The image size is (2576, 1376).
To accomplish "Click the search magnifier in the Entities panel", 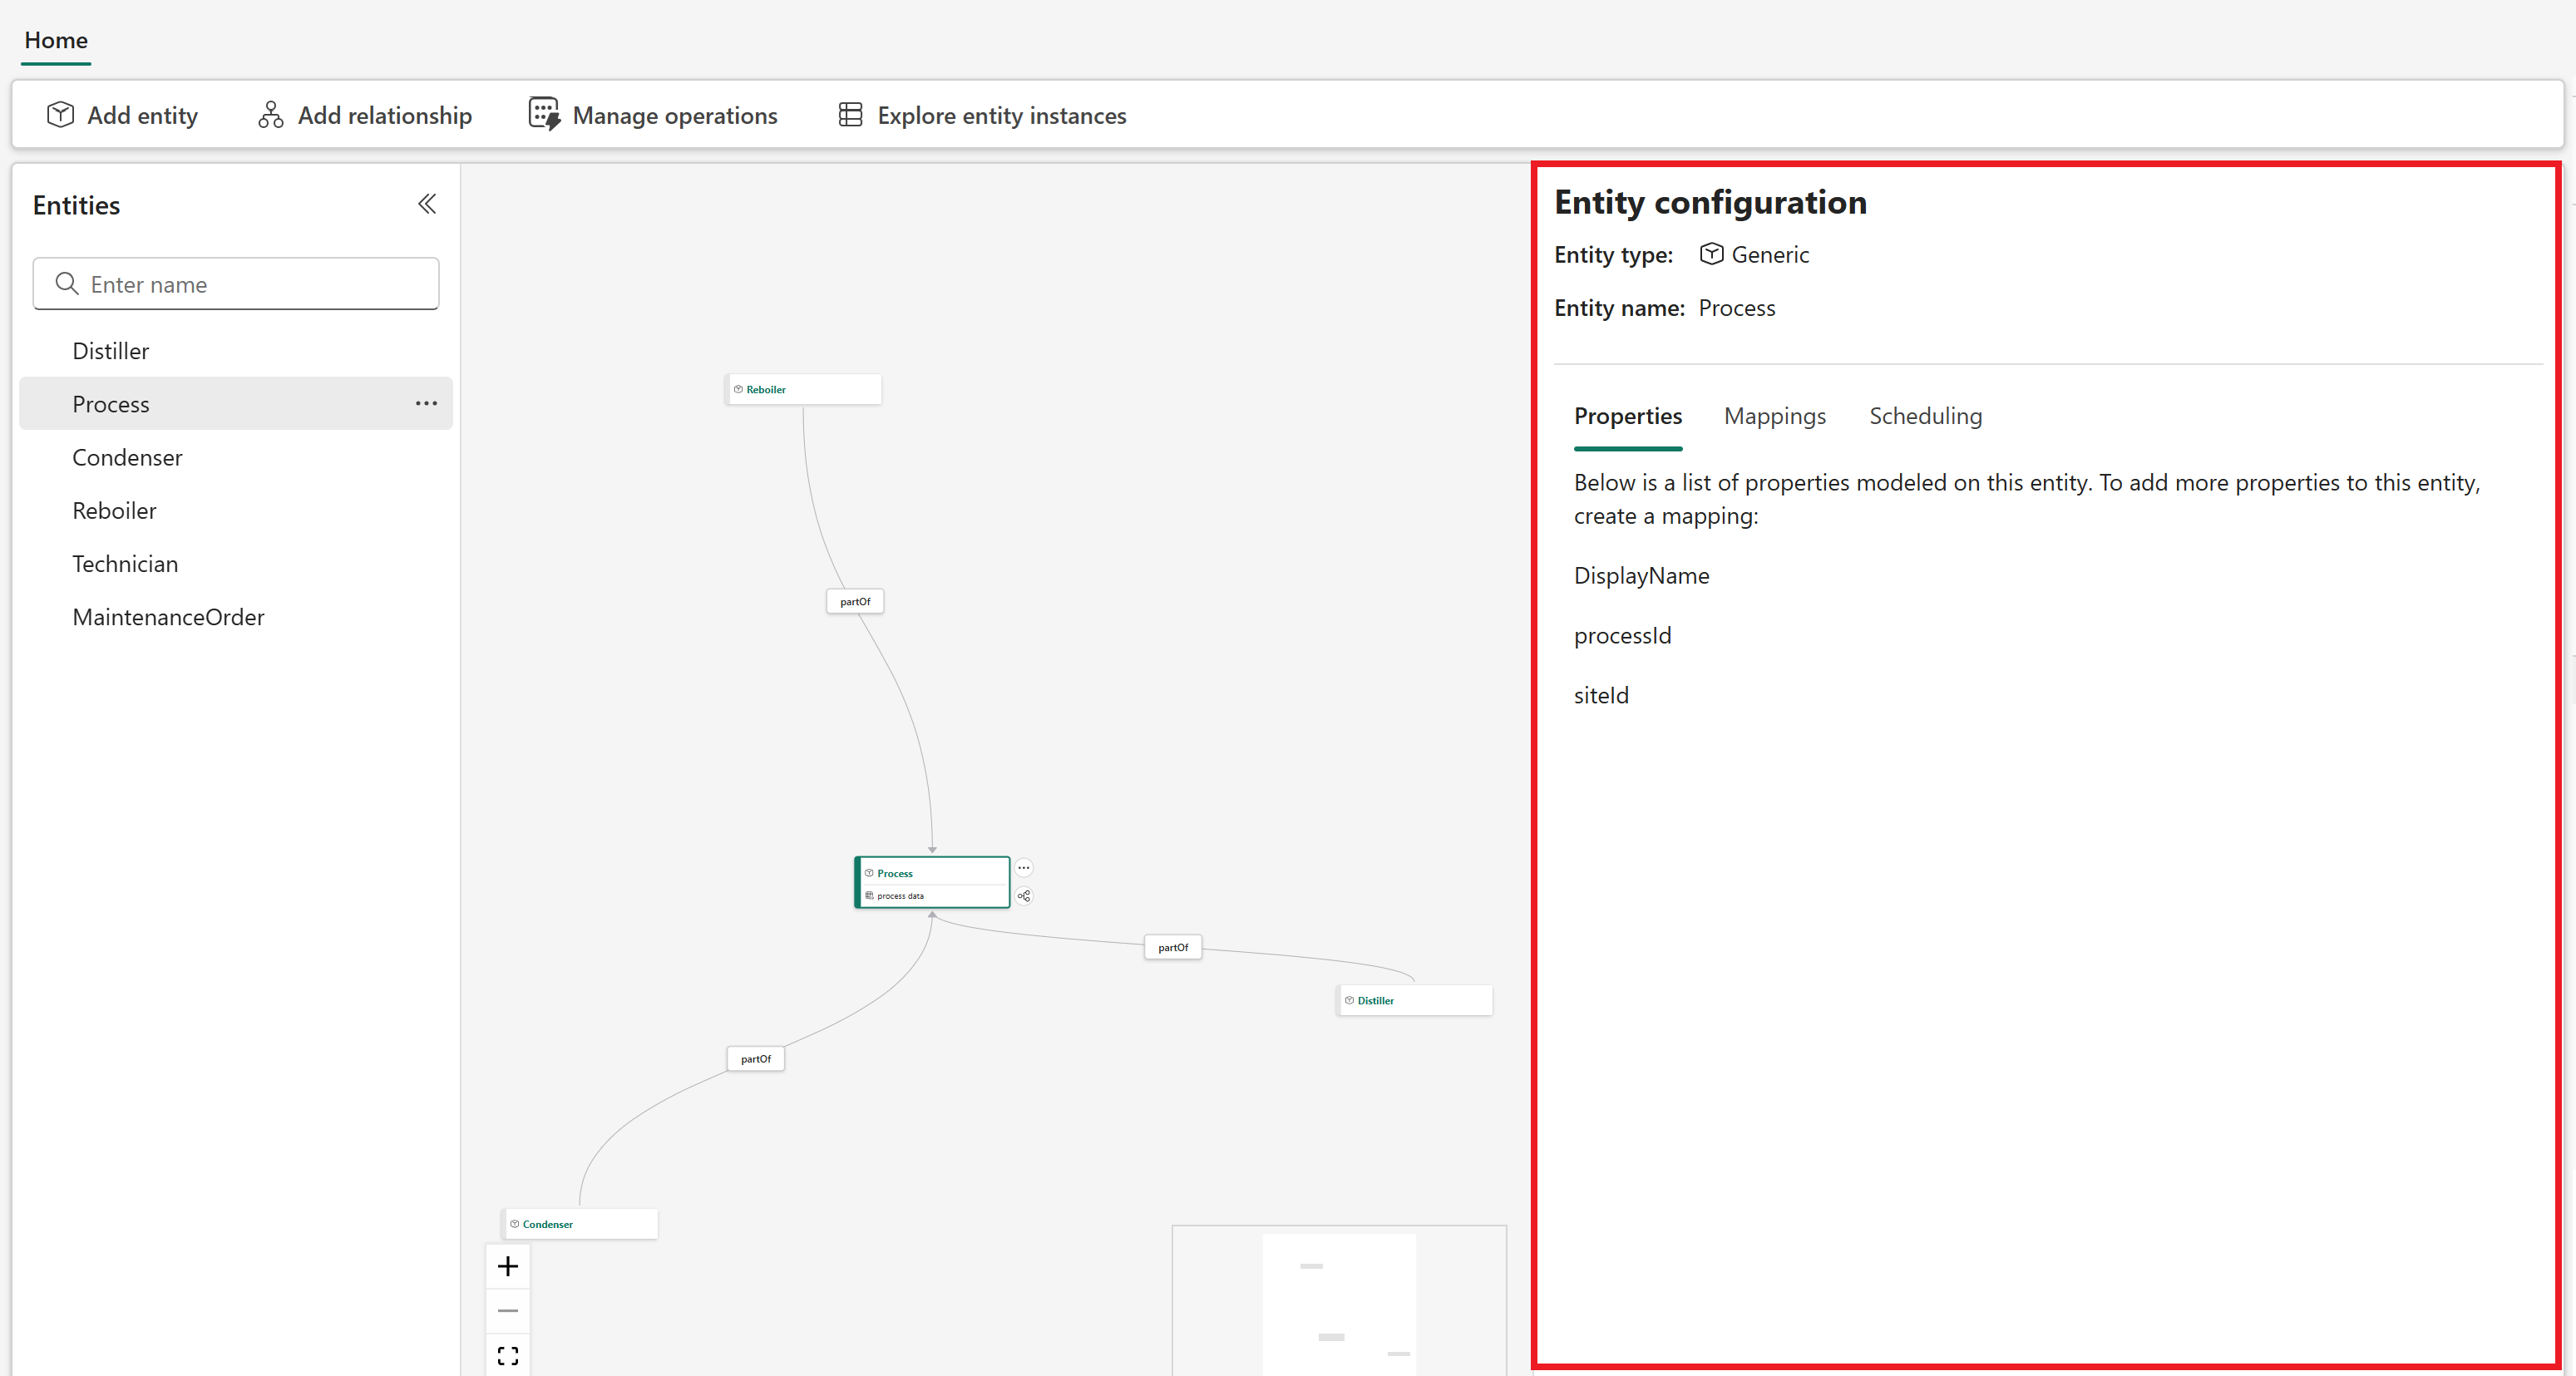I will pos(66,284).
